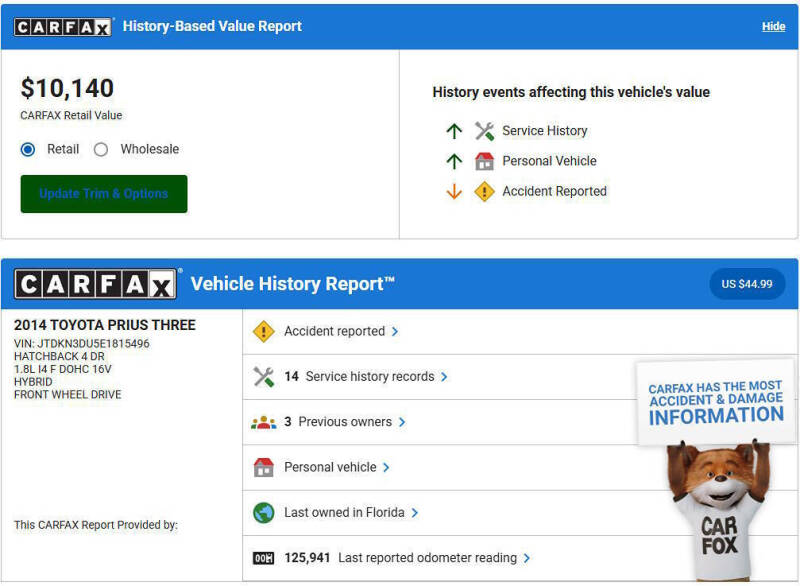Select the Wholesale radio button

[x=101, y=149]
